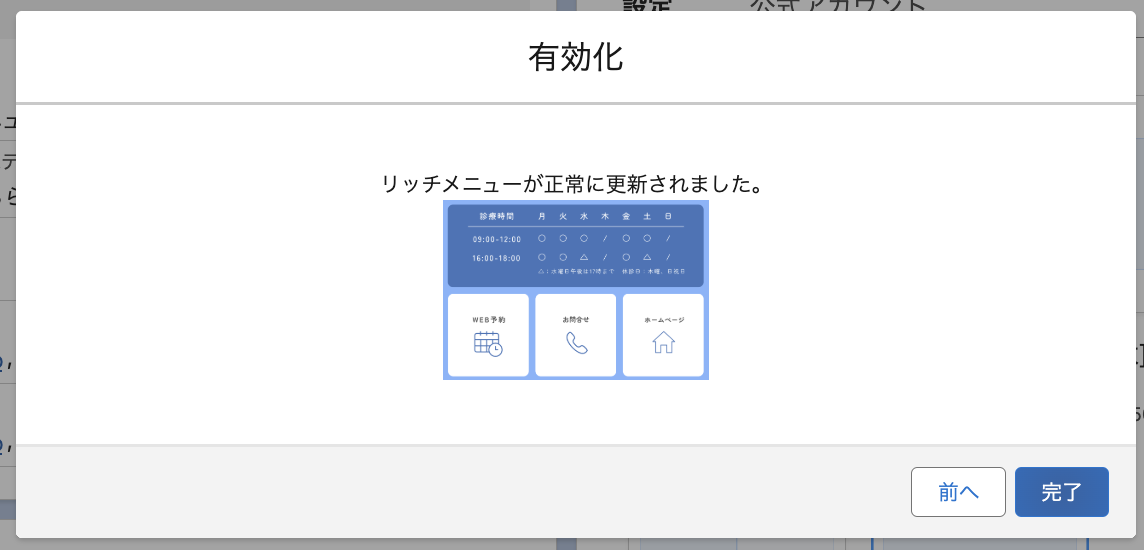Go back with the 前へ button
This screenshot has width=1144, height=550.
tap(958, 492)
